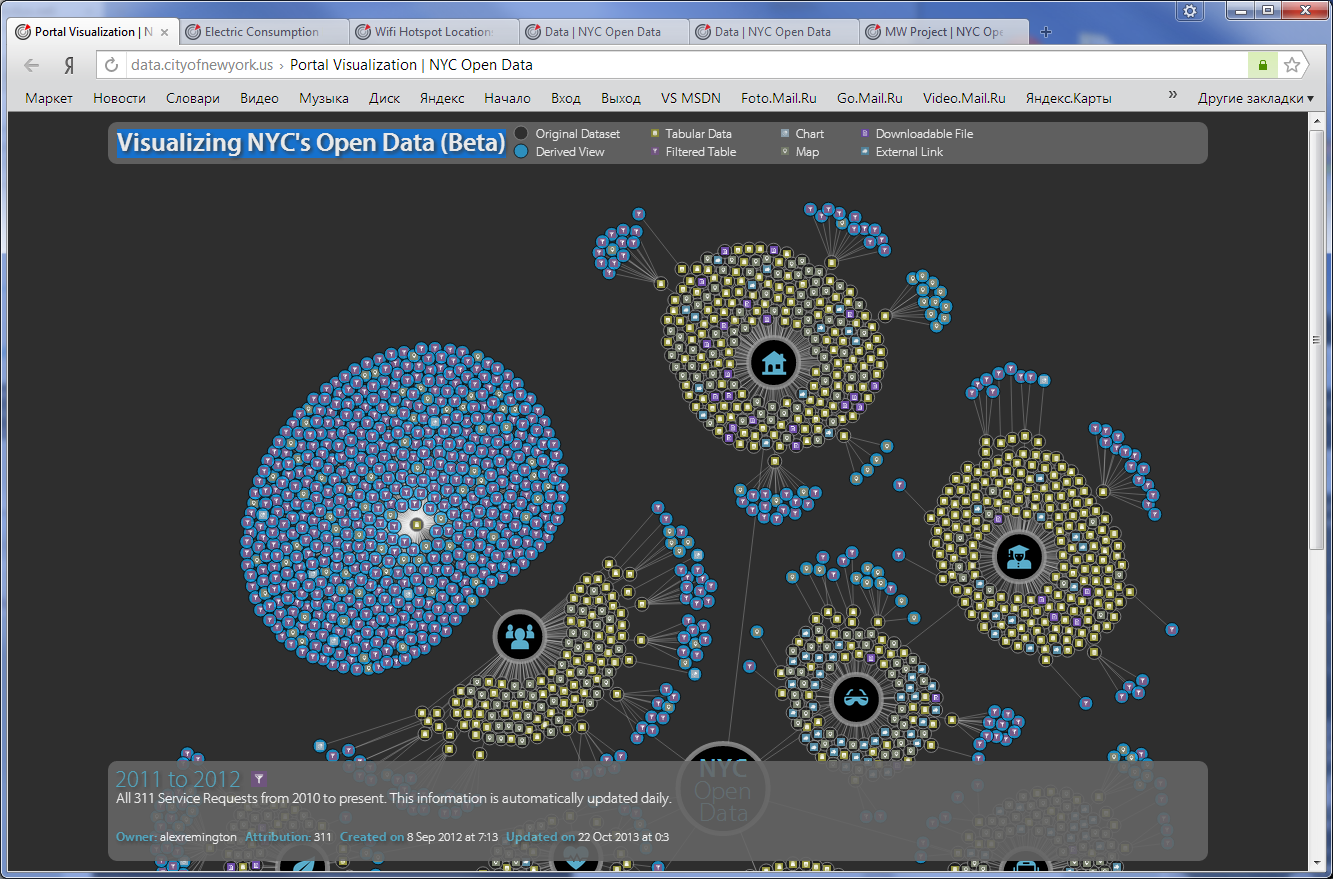Click the house icon category hub
The image size is (1333, 879).
(x=773, y=362)
